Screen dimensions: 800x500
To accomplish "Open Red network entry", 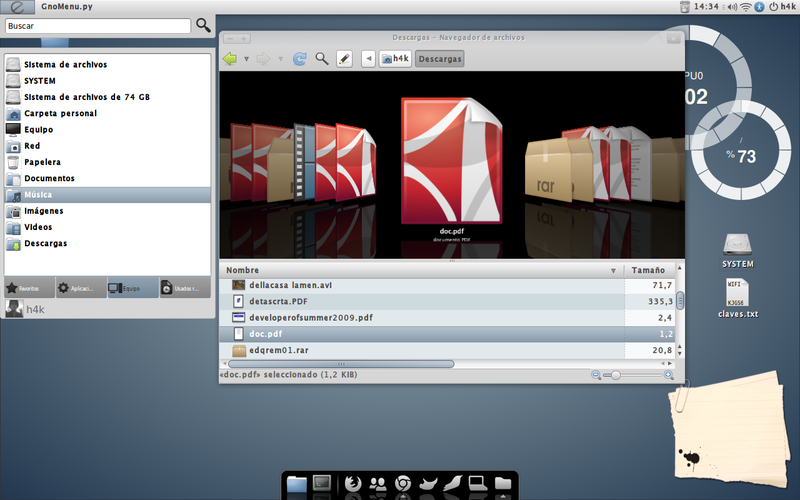I will 108,146.
